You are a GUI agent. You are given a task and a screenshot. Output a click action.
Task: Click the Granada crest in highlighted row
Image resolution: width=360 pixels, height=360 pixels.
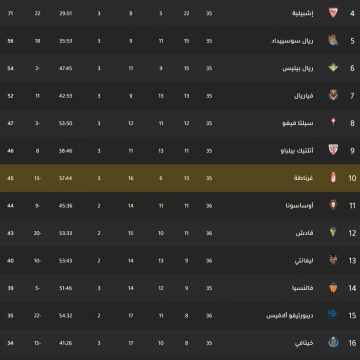pyautogui.click(x=333, y=178)
